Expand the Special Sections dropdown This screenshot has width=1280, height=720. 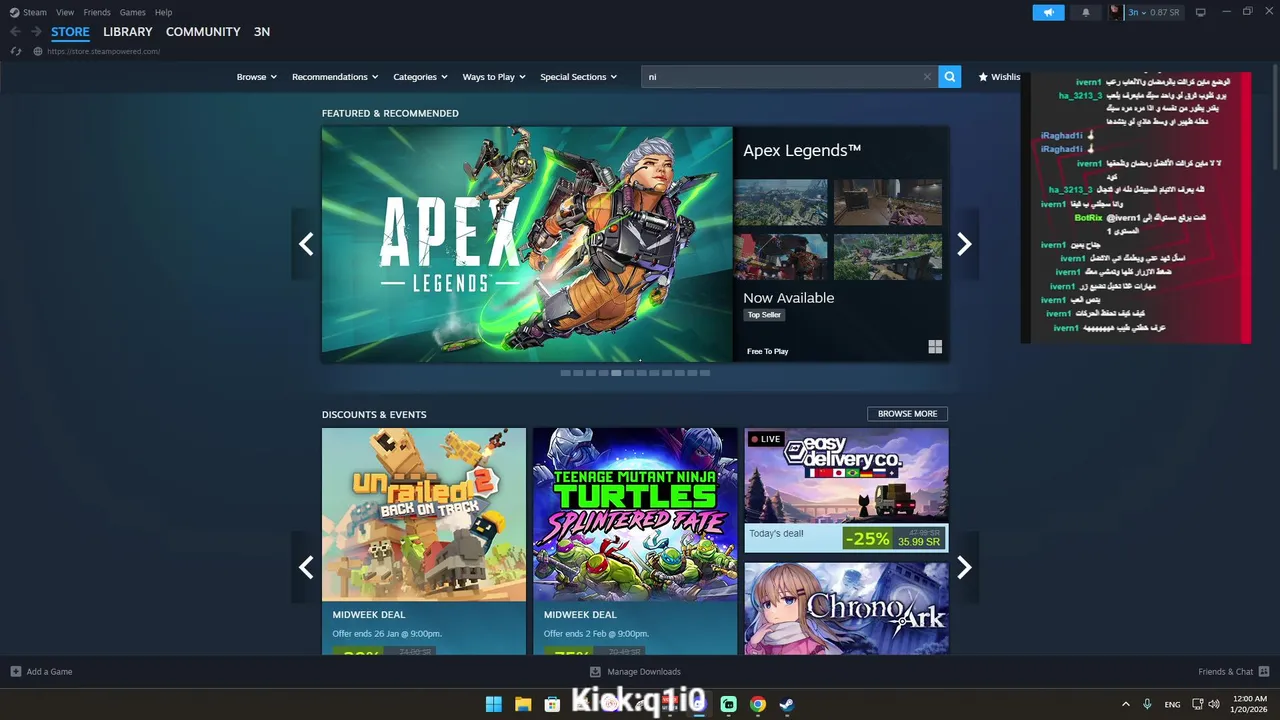click(579, 77)
